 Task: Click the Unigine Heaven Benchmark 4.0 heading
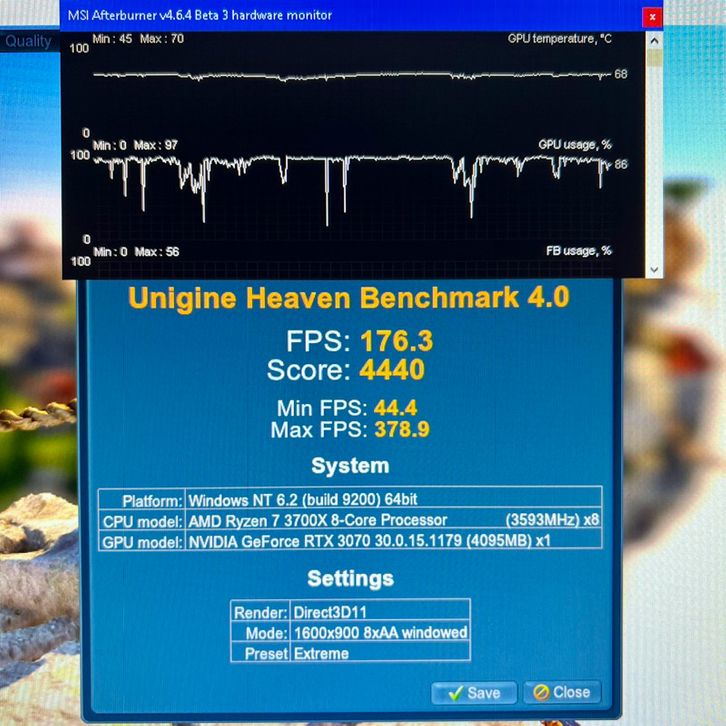click(349, 298)
